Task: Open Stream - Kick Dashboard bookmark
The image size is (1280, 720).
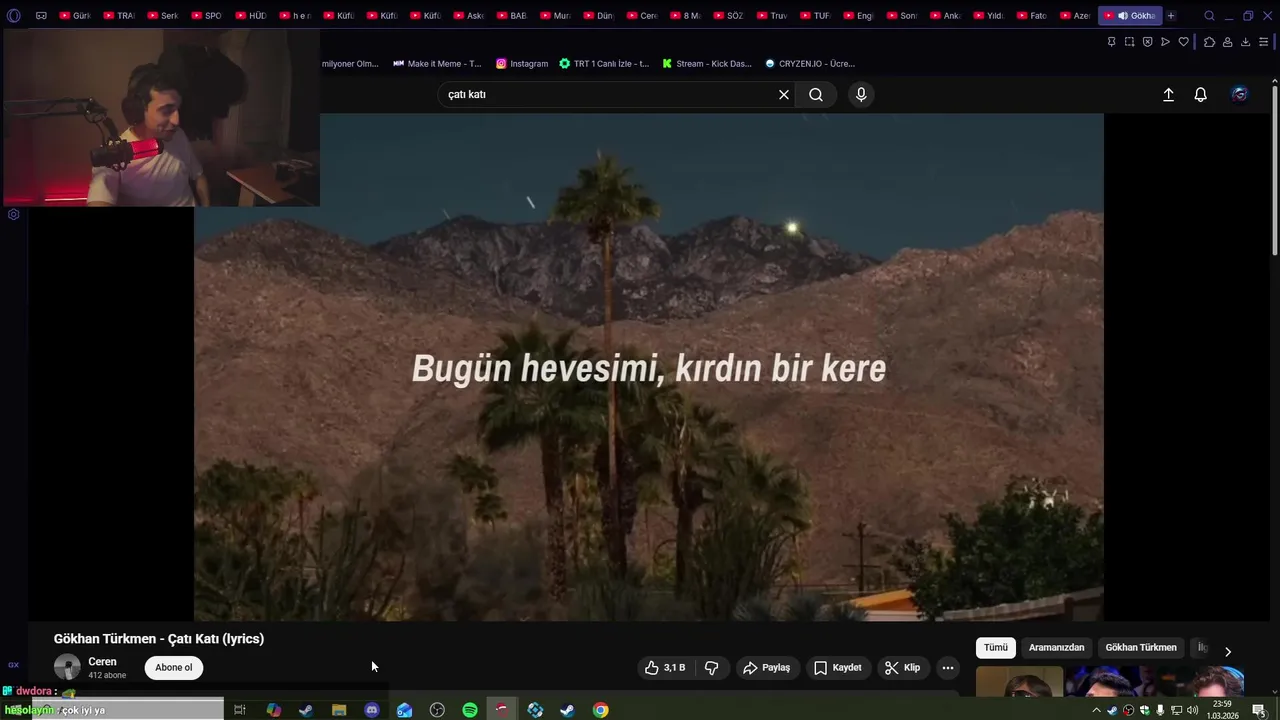Action: click(707, 64)
